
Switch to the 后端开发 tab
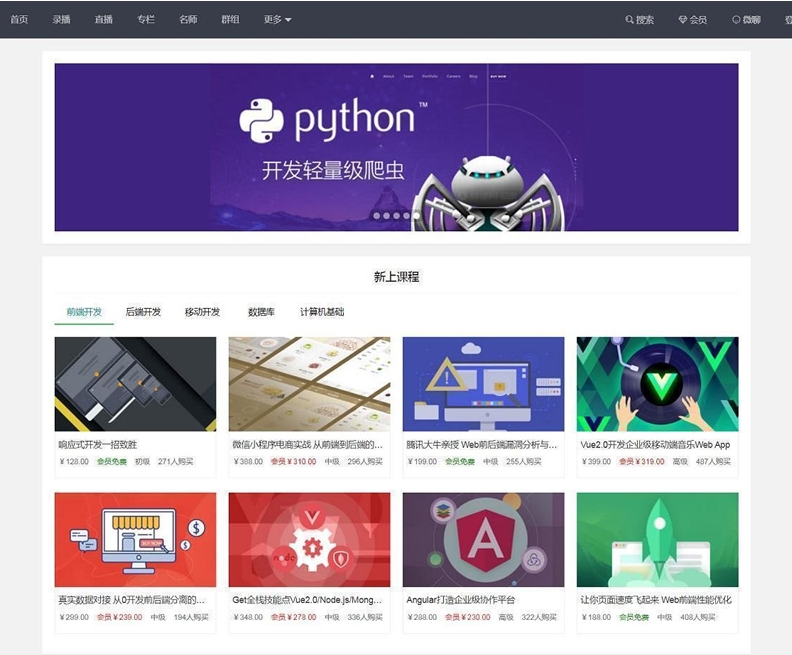tap(143, 312)
